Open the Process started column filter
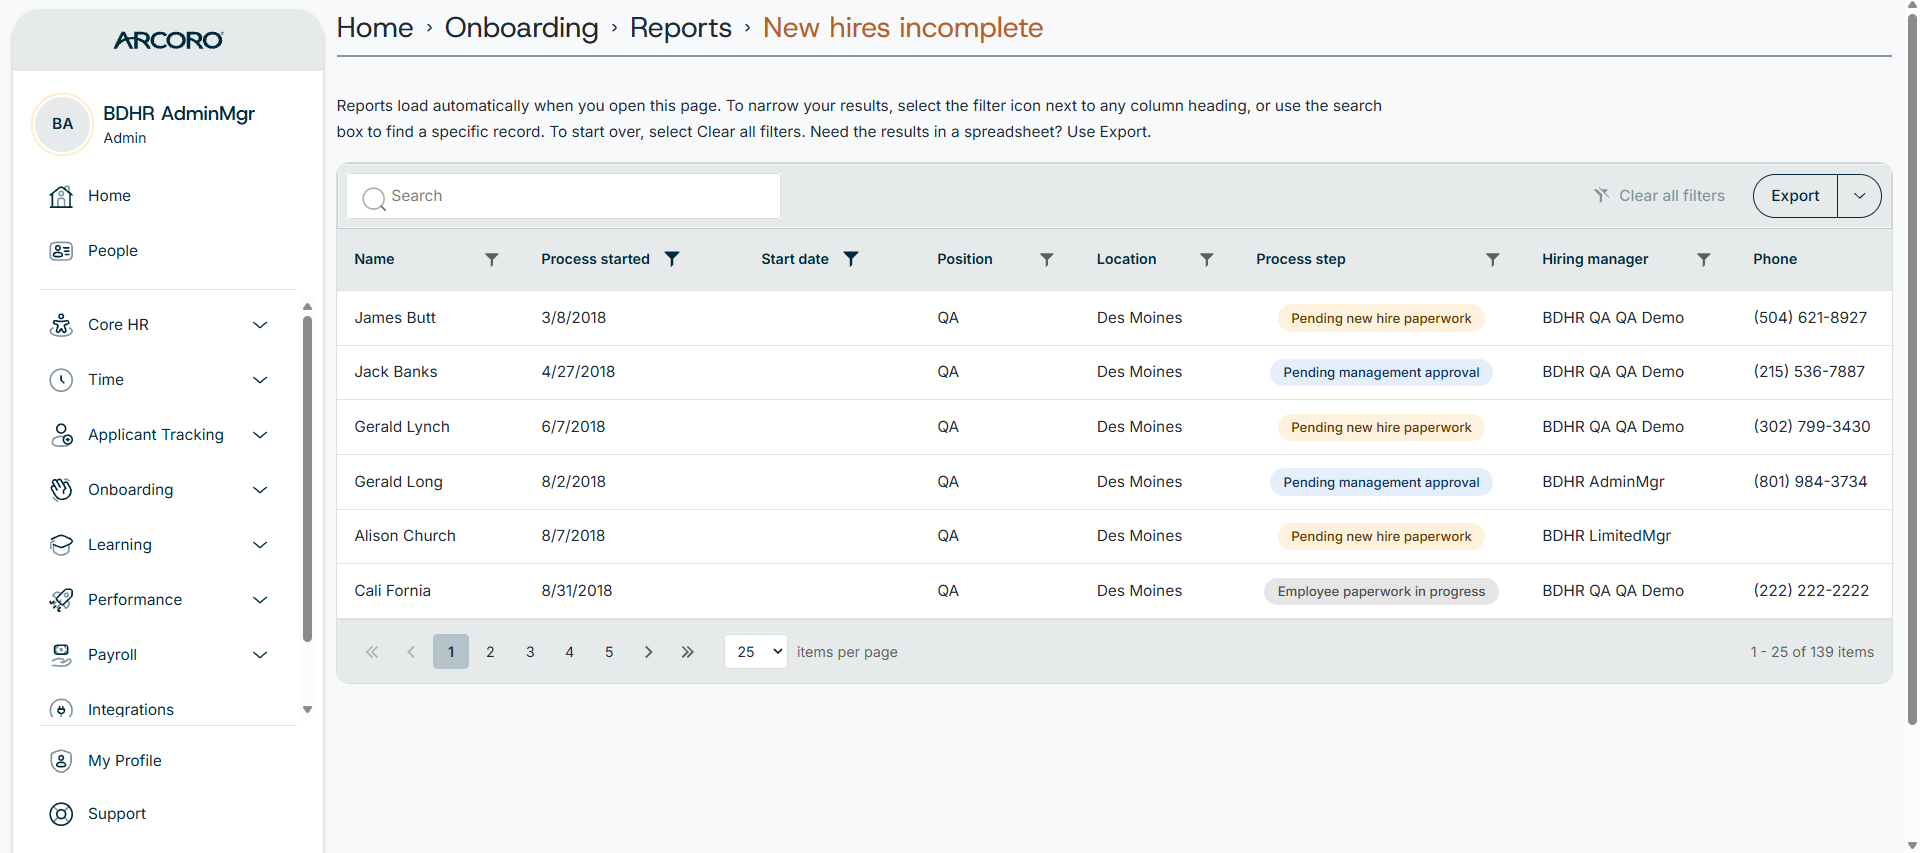Image resolution: width=1920 pixels, height=853 pixels. coord(672,259)
